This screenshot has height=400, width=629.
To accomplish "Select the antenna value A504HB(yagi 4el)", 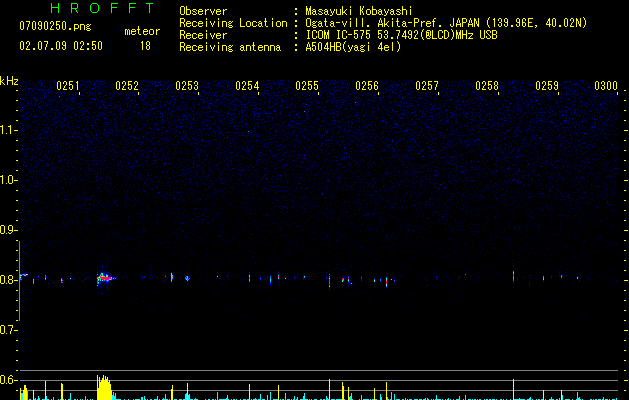I will [353, 47].
